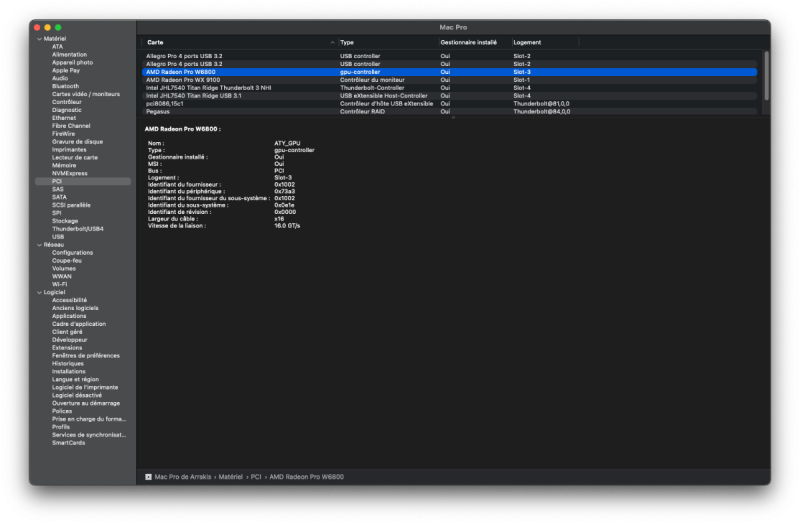
Task: Collapse the Réseau section disclosure triangle
Action: [x=38, y=245]
